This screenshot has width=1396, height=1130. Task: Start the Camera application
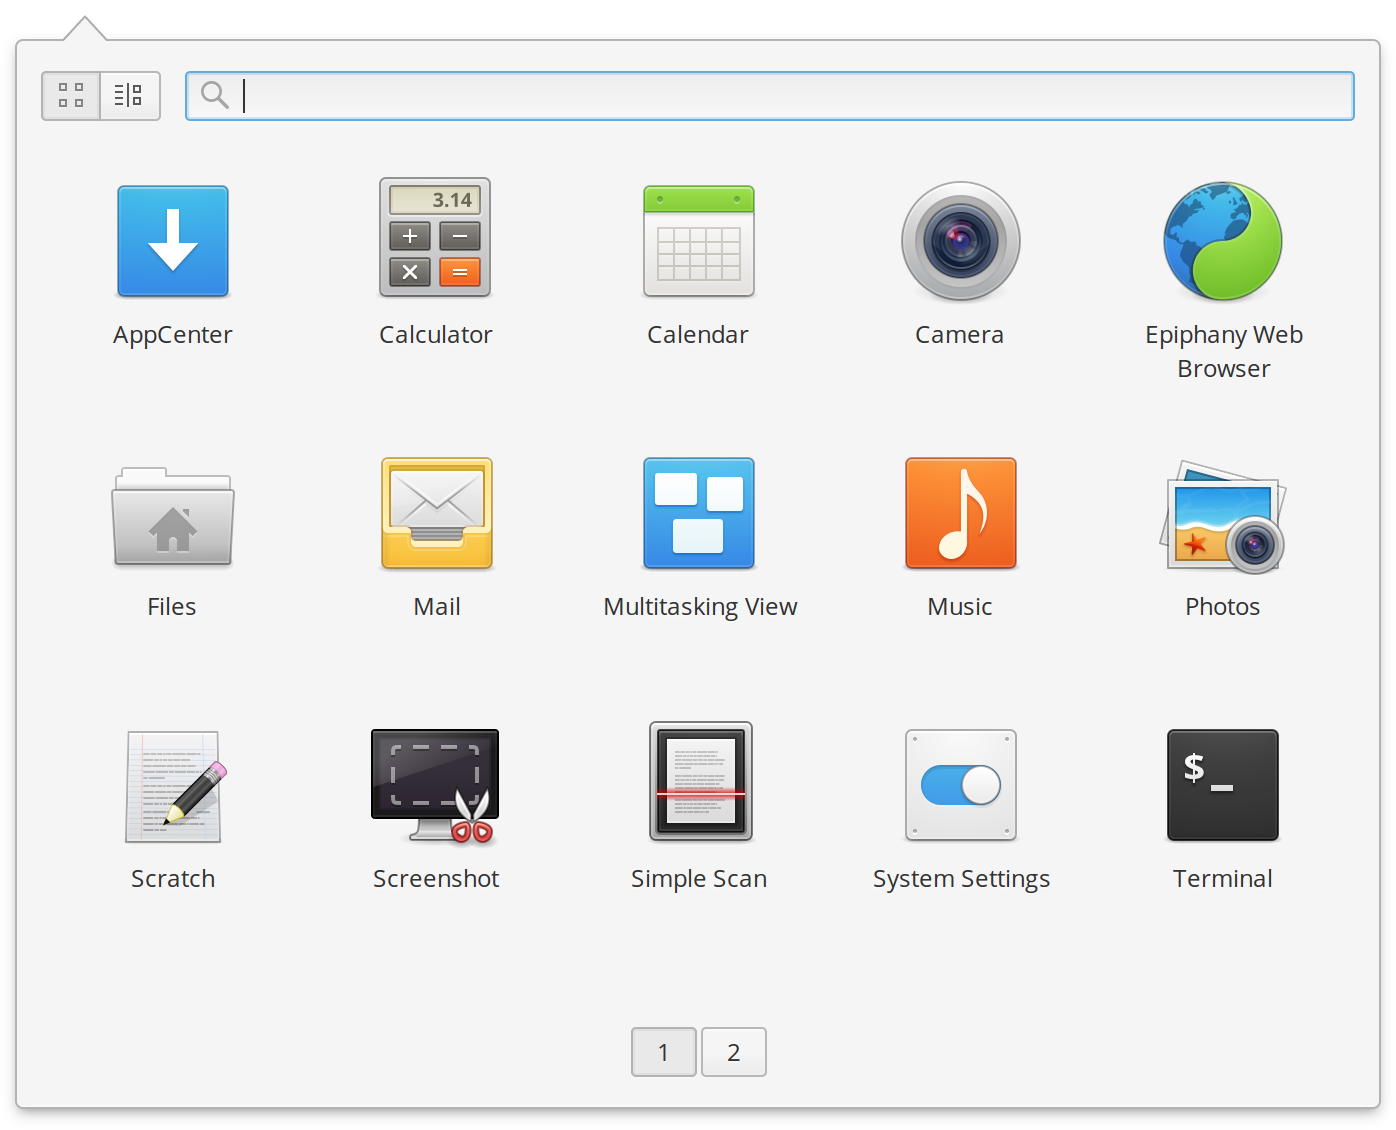click(961, 241)
